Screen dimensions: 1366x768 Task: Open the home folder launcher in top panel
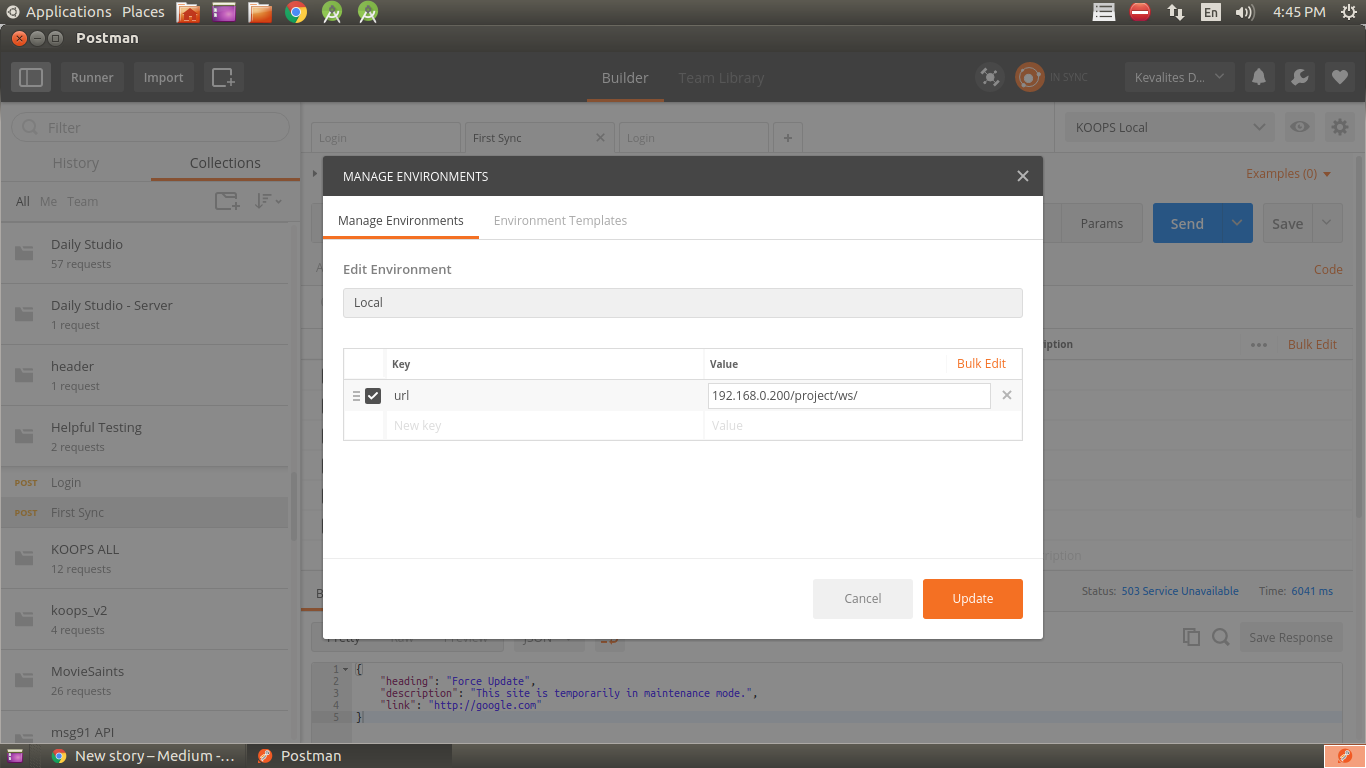[188, 12]
